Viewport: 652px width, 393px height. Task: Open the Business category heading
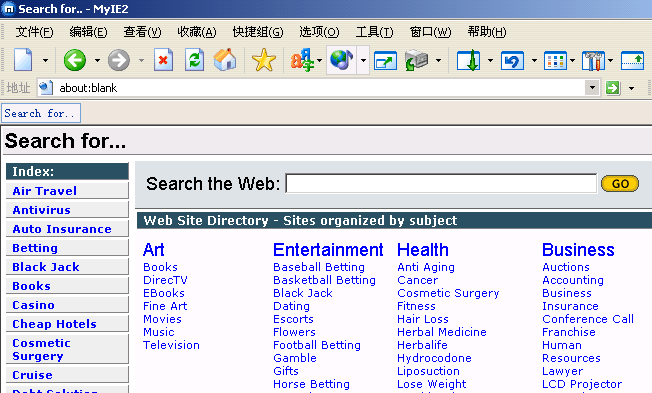coord(578,250)
